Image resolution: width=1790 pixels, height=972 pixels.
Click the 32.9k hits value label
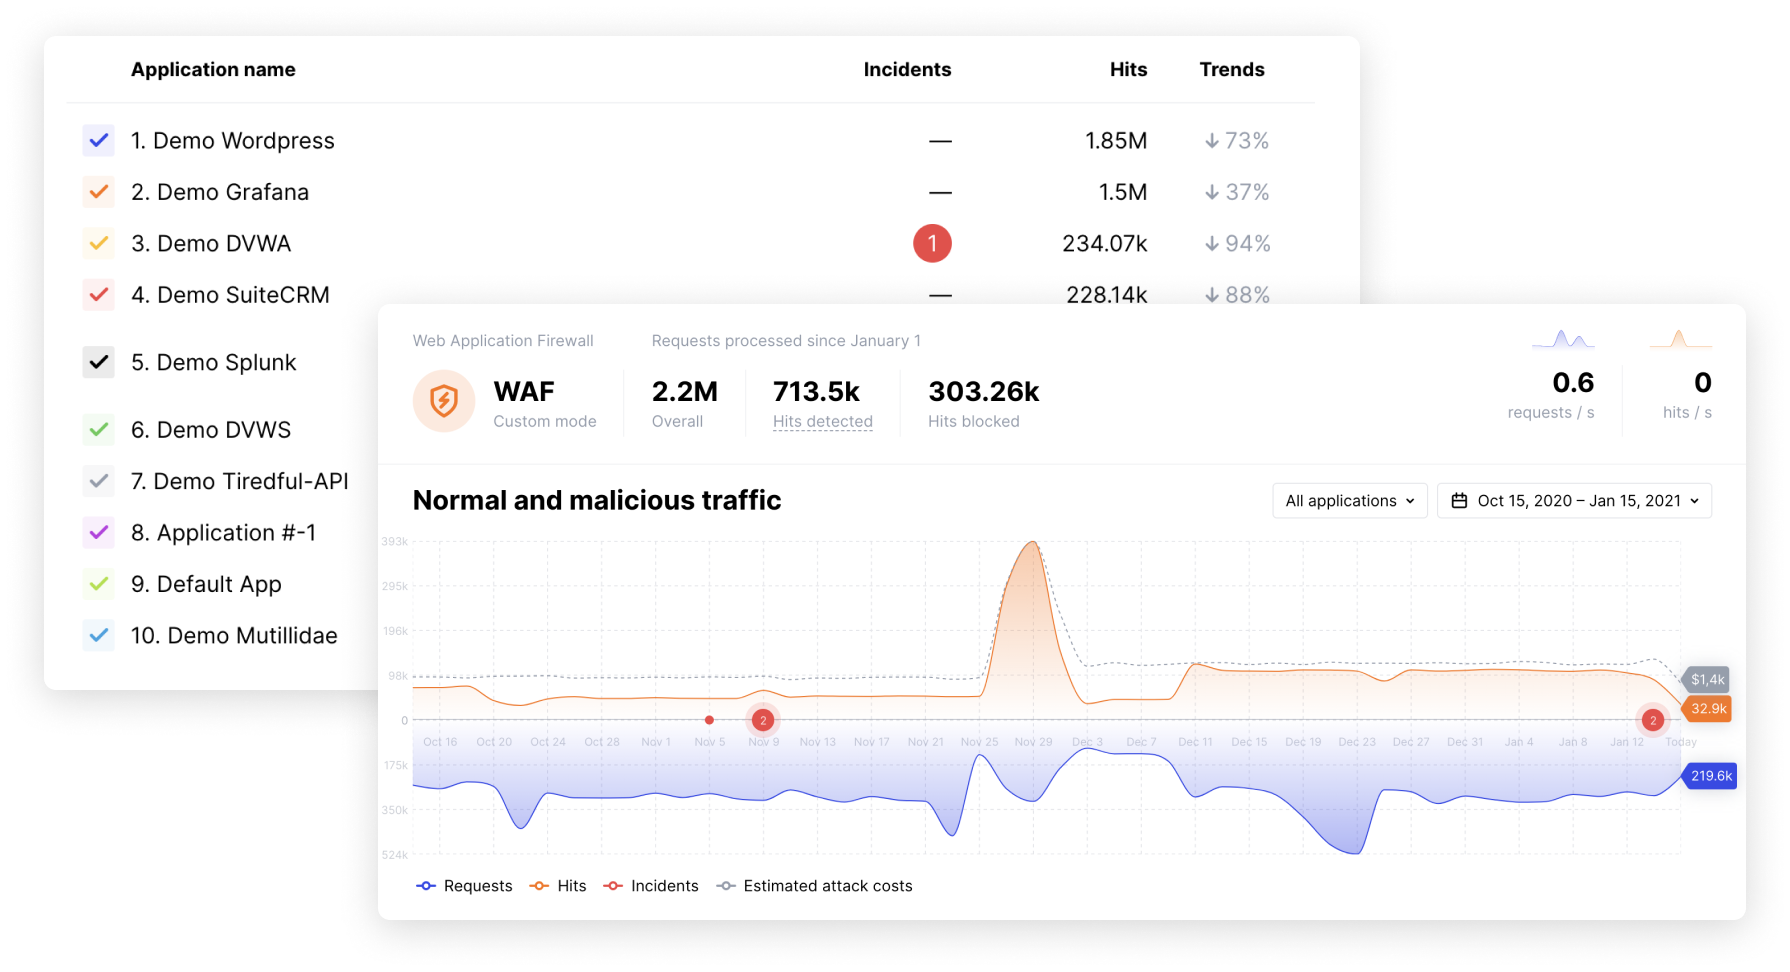pos(1708,709)
